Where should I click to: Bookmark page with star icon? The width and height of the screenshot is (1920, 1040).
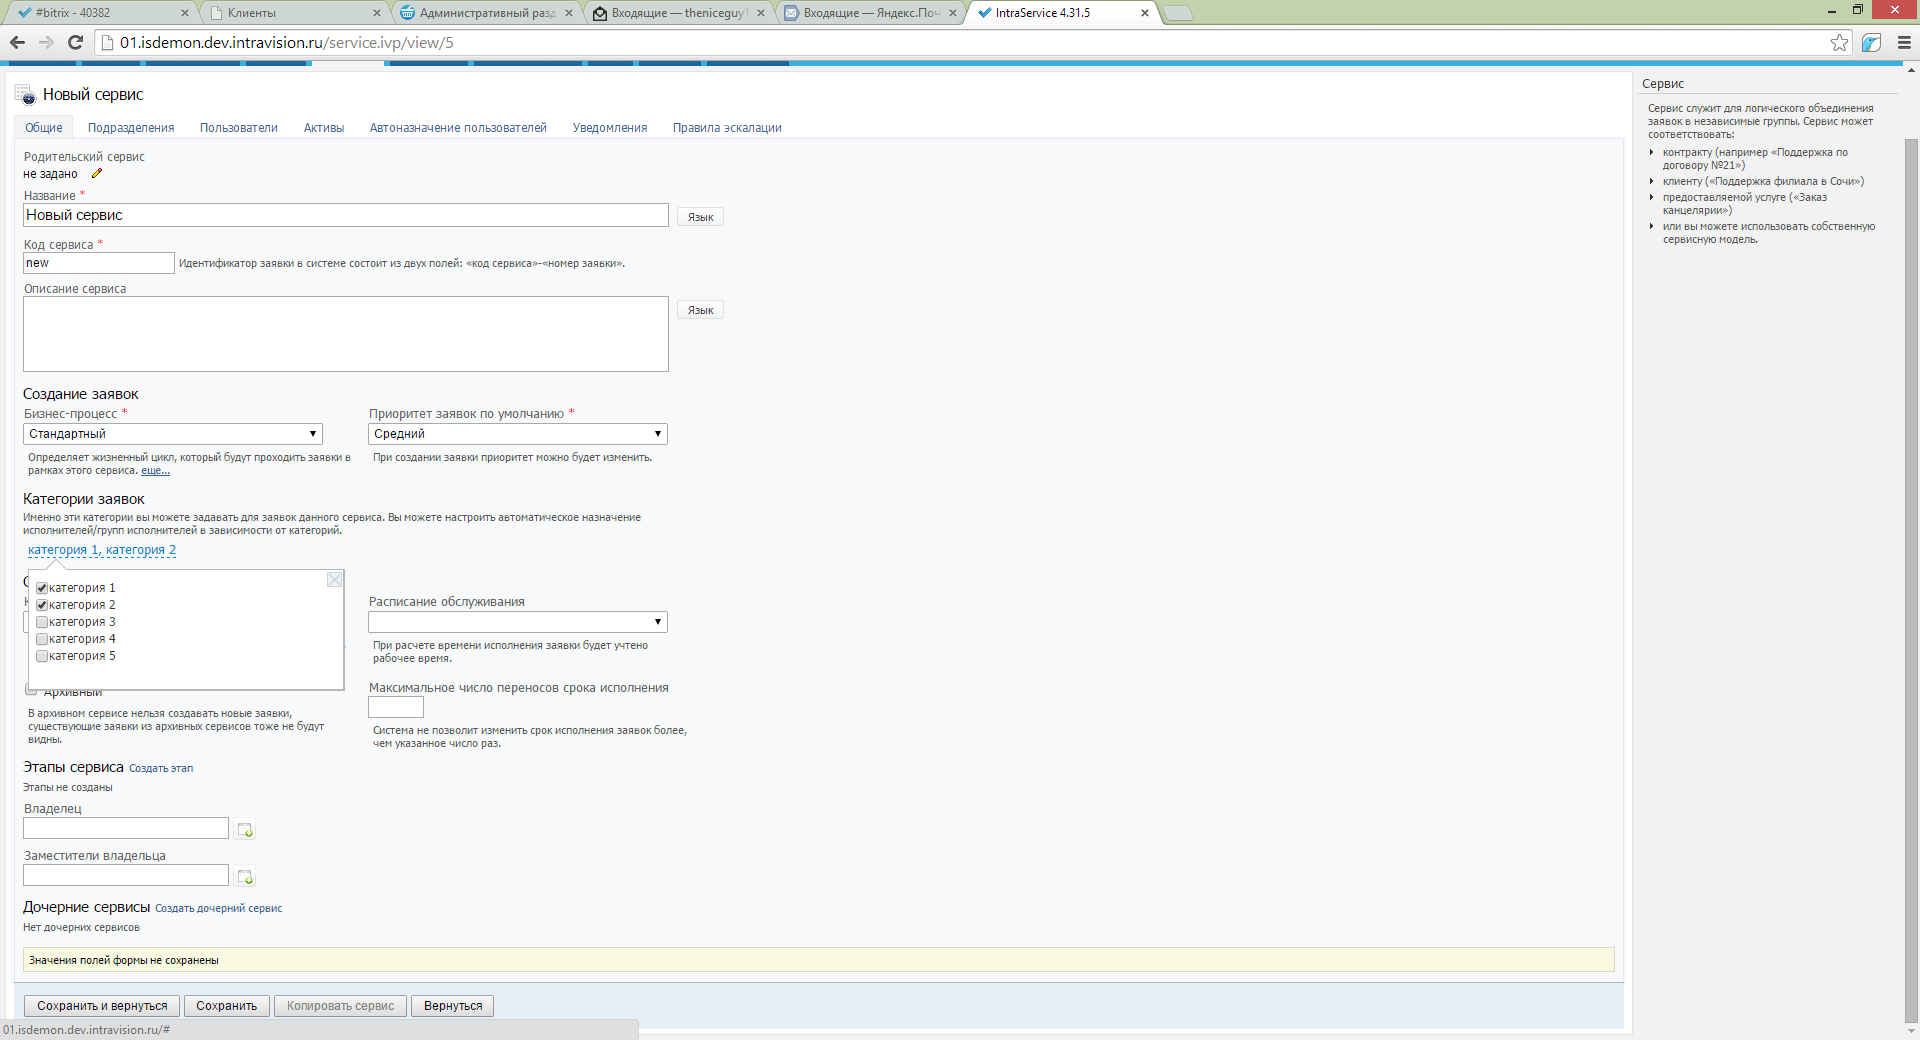[1839, 42]
